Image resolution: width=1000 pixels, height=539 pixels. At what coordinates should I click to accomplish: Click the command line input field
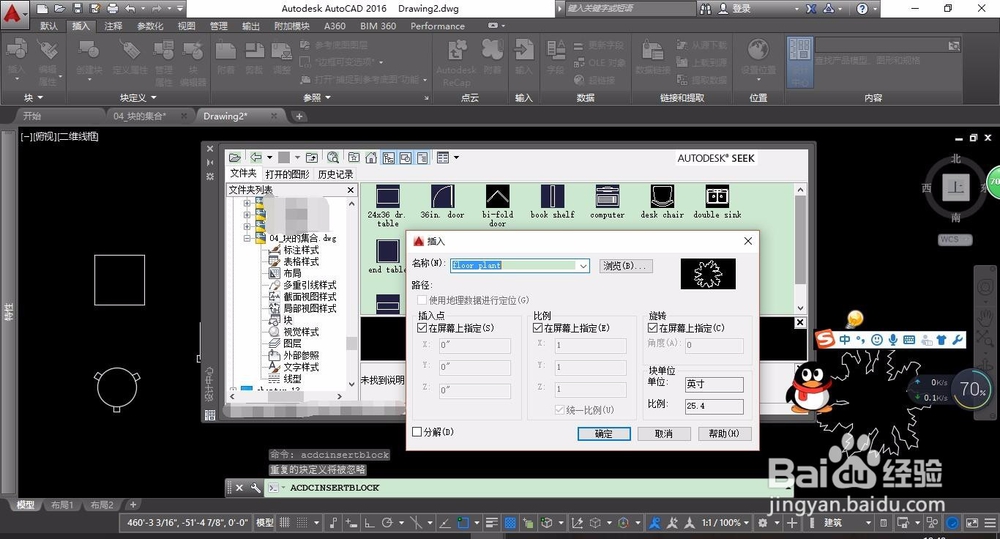click(529, 487)
